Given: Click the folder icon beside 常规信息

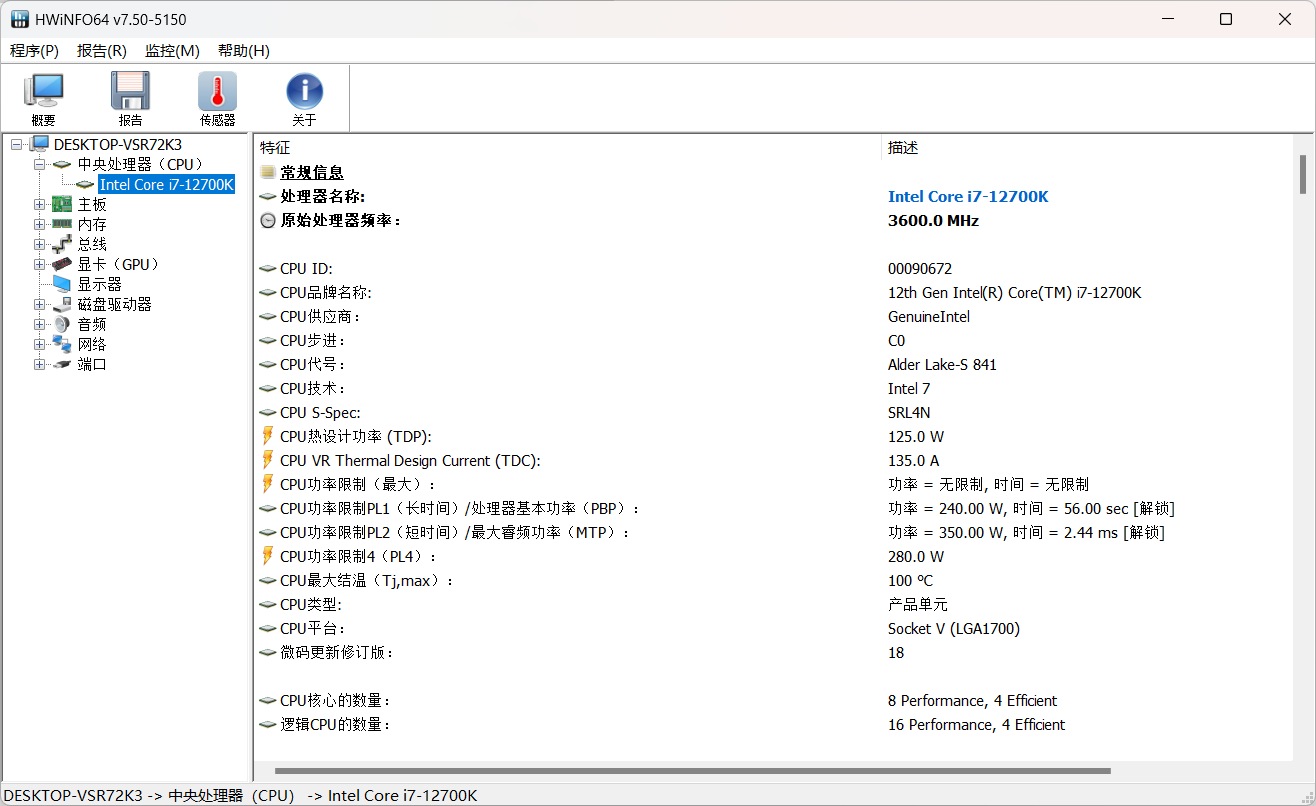Looking at the screenshot, I should 268,172.
